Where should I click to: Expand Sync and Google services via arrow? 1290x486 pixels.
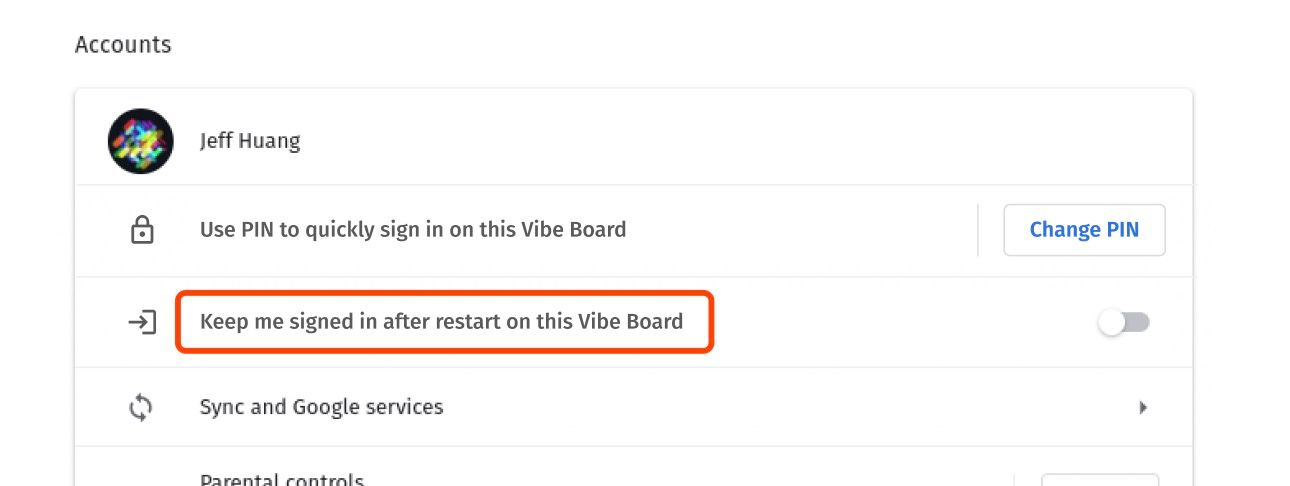(1143, 407)
